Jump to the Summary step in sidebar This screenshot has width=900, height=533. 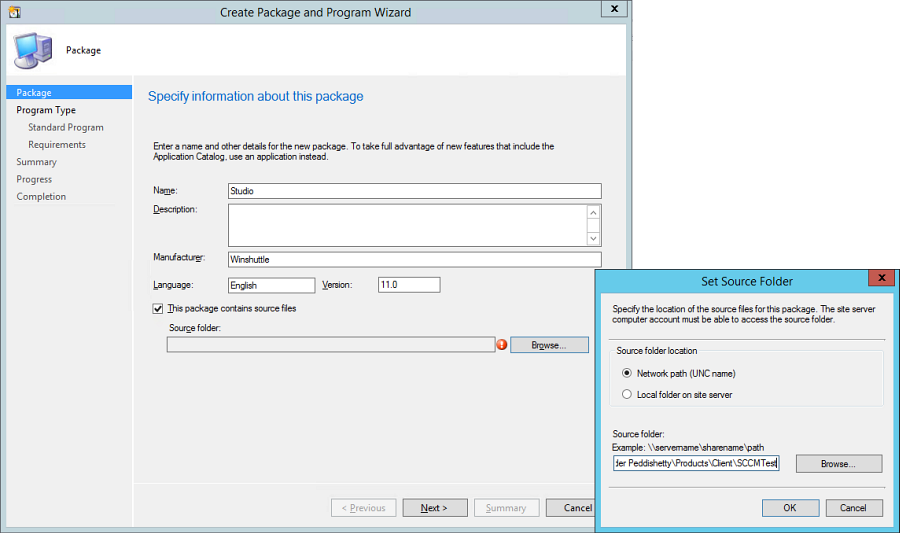pos(36,162)
